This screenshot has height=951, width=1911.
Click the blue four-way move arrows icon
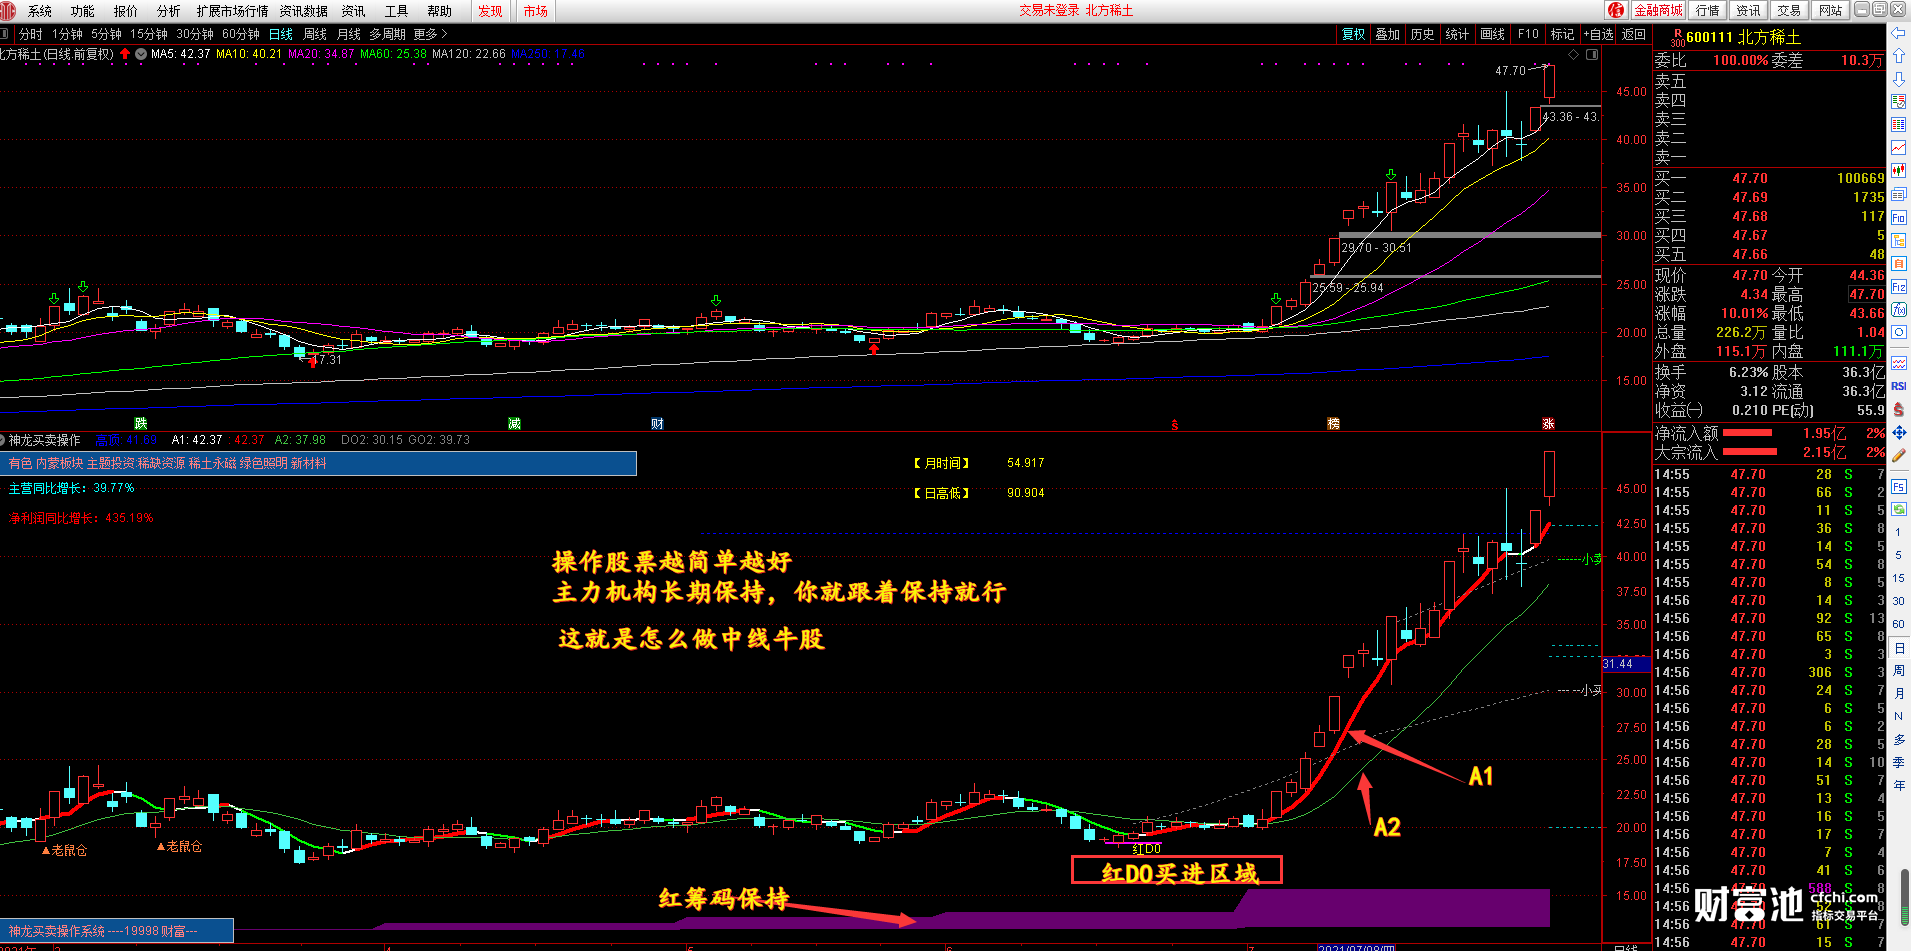[1899, 432]
